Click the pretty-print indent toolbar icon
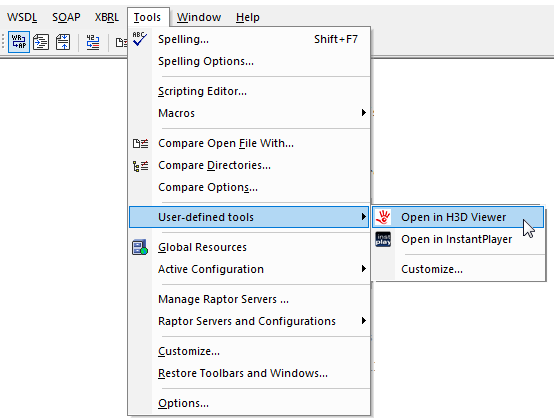554x420 pixels. [x=41, y=42]
